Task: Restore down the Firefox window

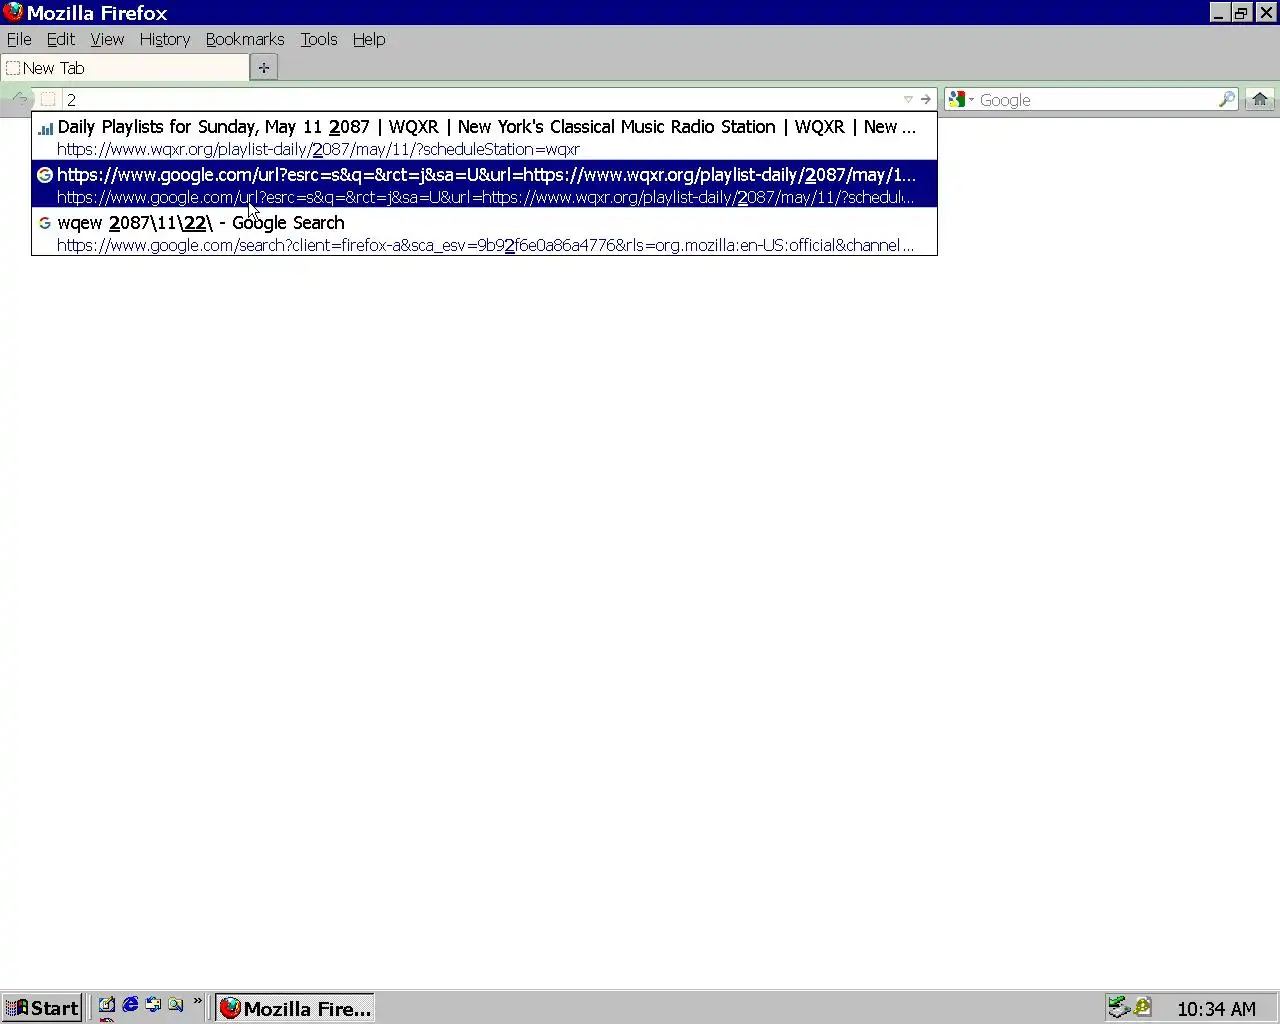Action: click(x=1241, y=13)
